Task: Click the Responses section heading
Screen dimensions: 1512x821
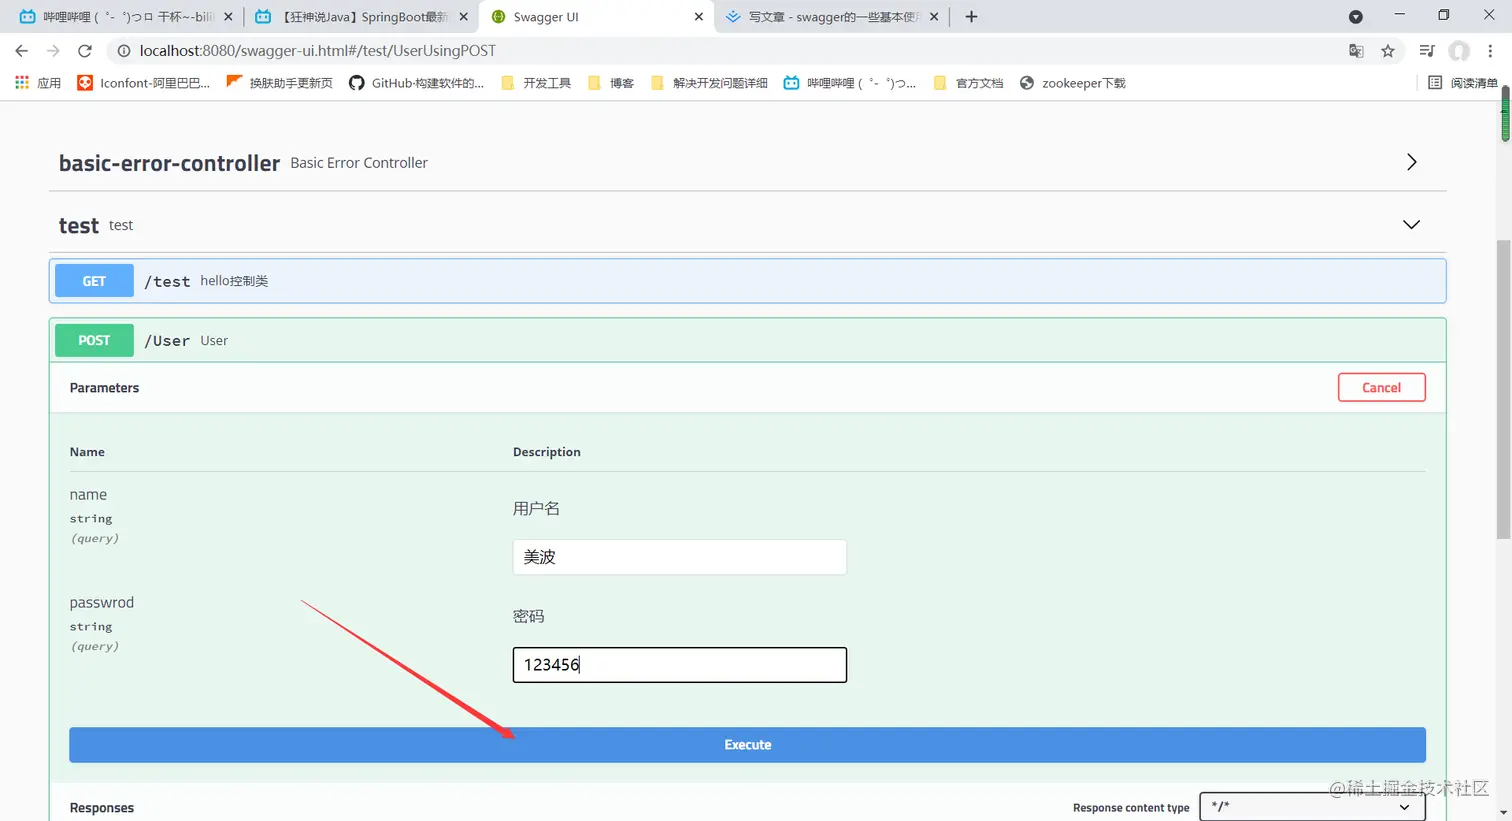Action: 102,808
